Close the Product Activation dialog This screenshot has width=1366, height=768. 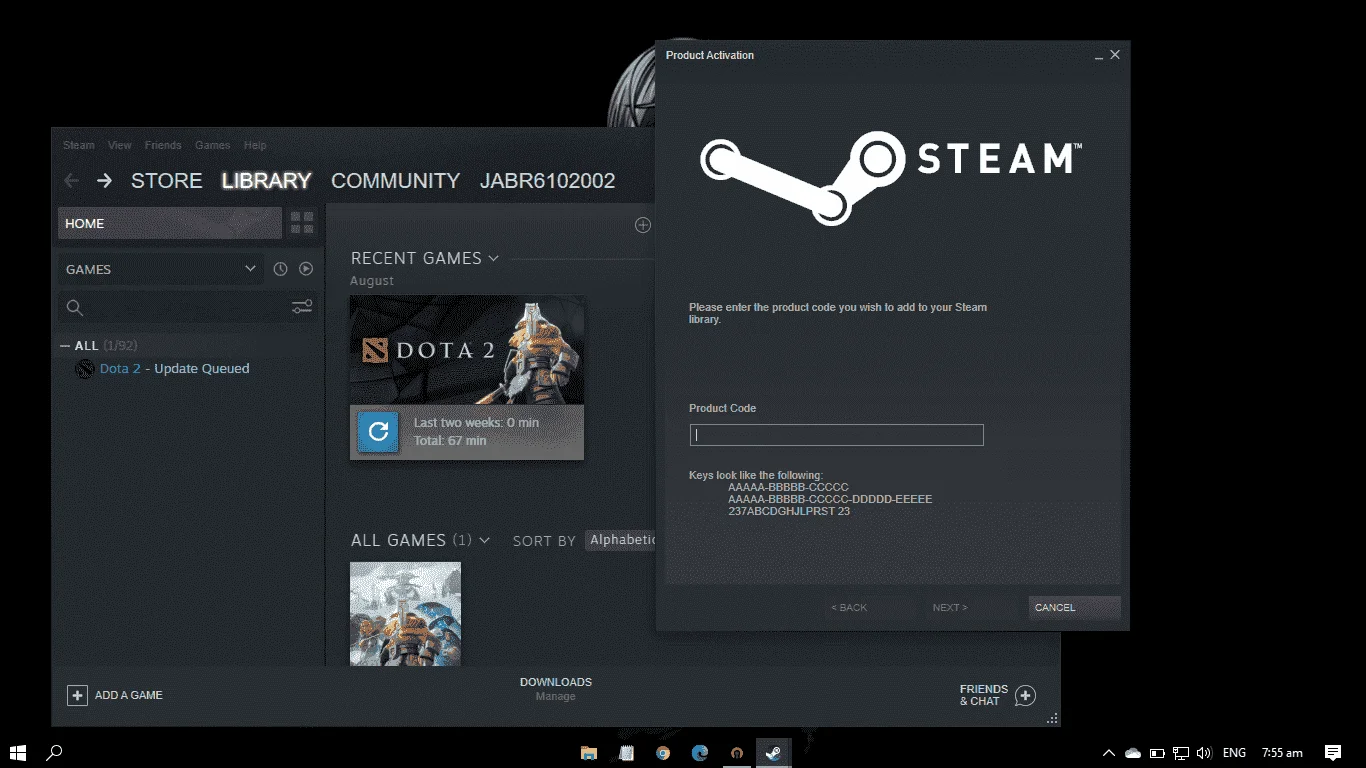1115,55
